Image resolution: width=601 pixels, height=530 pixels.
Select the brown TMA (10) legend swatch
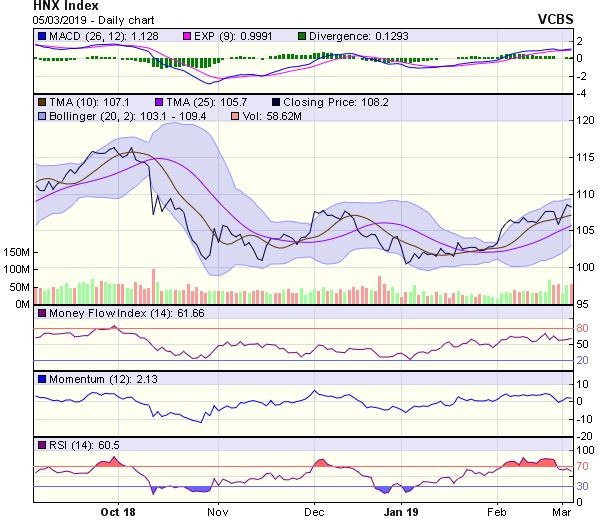pos(41,102)
